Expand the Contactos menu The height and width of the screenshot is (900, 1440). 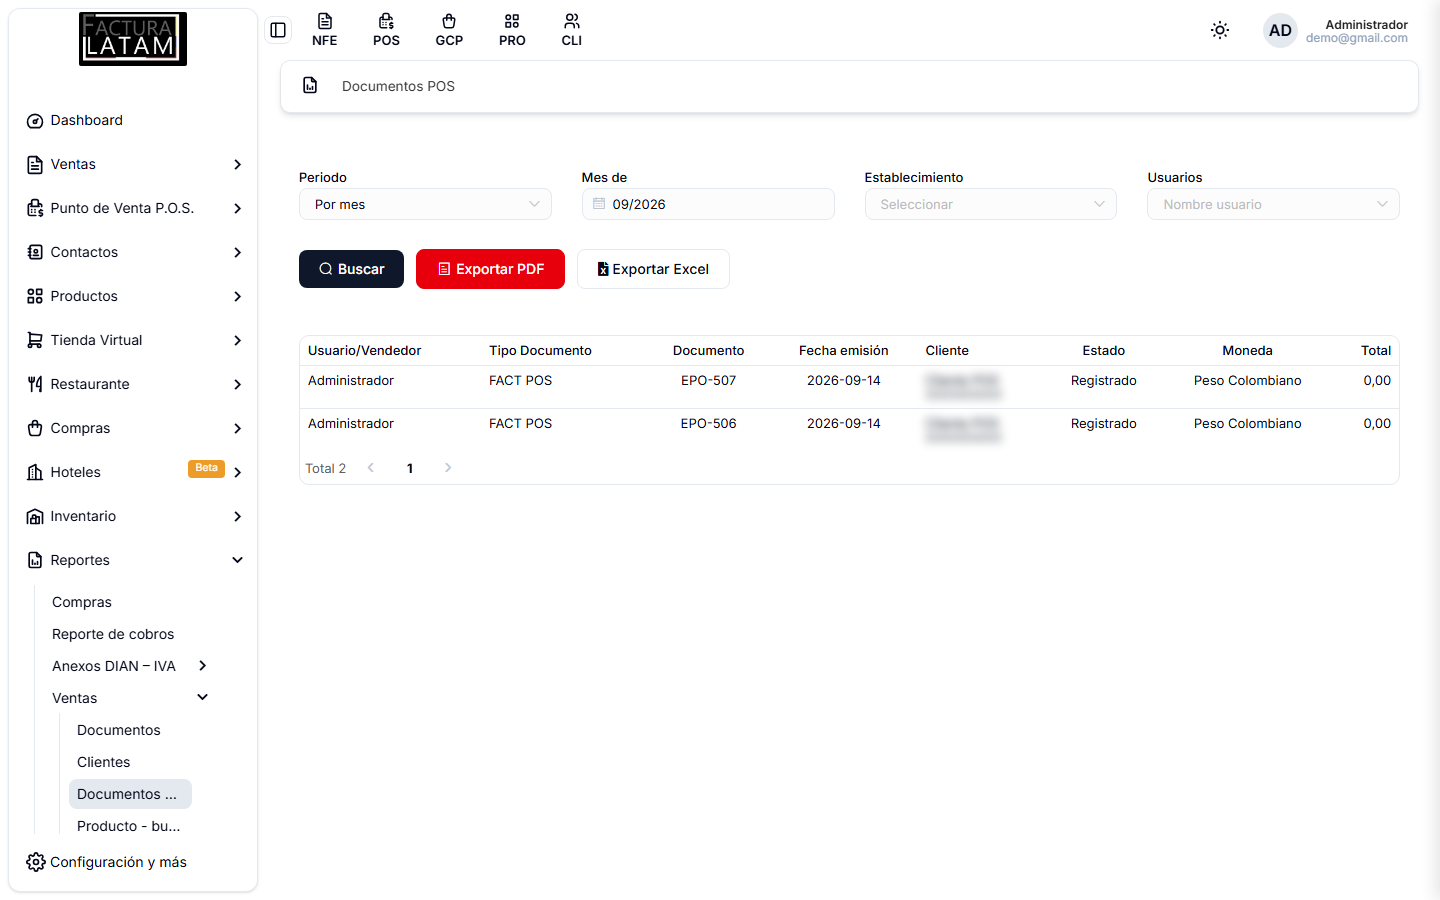133,252
